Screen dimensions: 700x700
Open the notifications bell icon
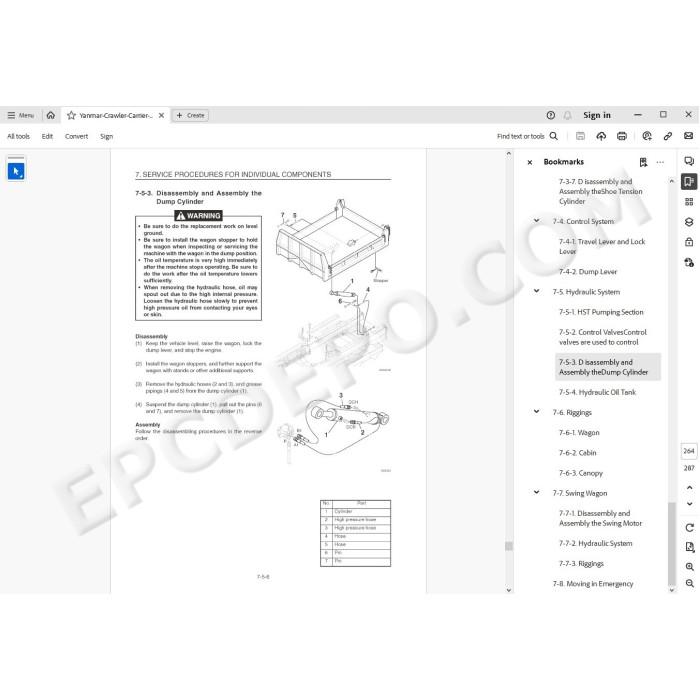(x=567, y=115)
